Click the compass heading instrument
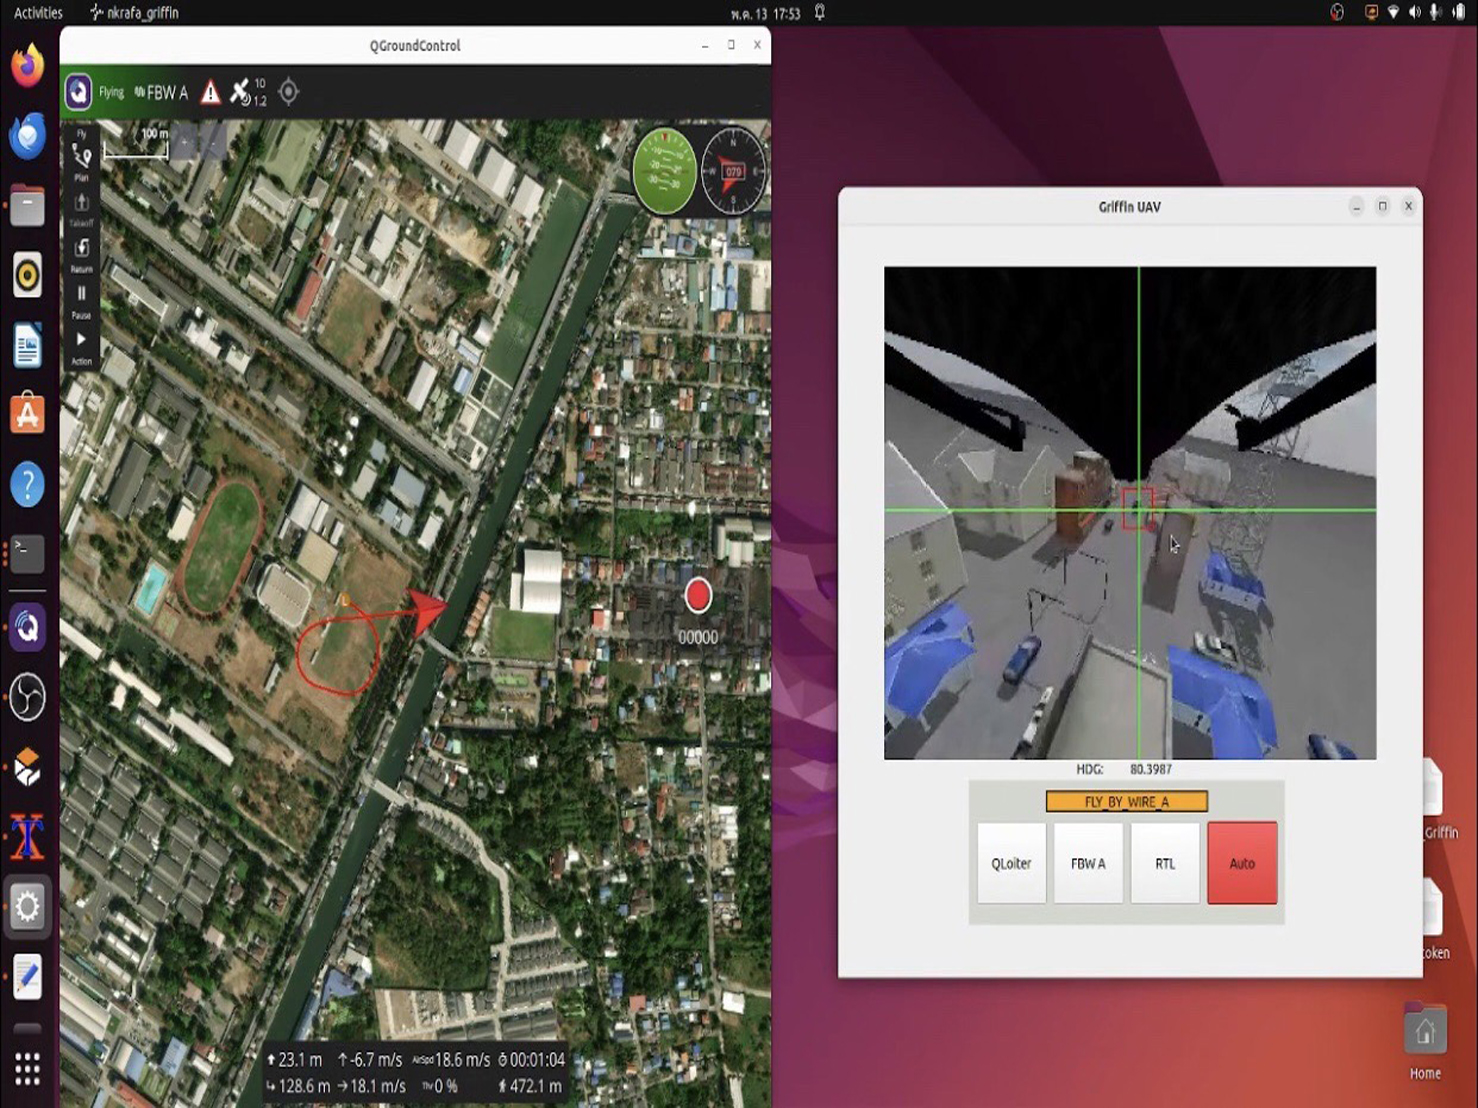Image resolution: width=1478 pixels, height=1108 pixels. point(733,171)
